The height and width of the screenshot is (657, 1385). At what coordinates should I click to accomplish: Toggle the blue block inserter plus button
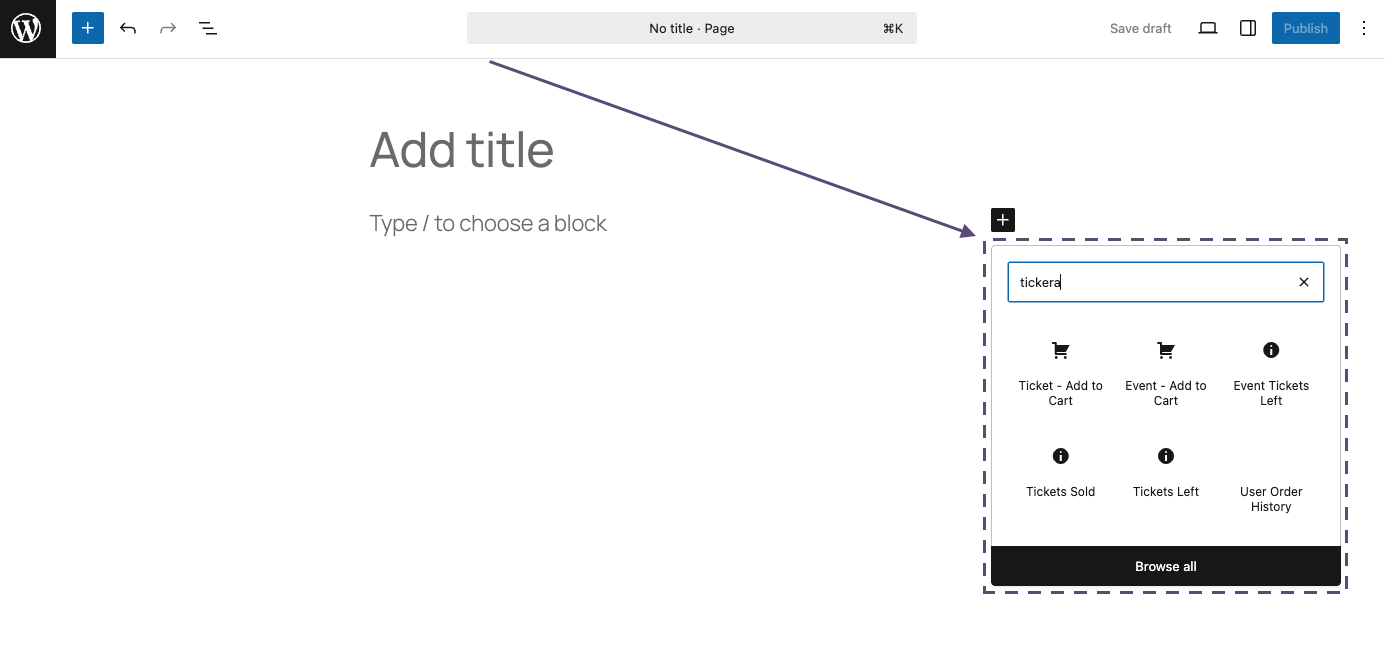point(88,28)
